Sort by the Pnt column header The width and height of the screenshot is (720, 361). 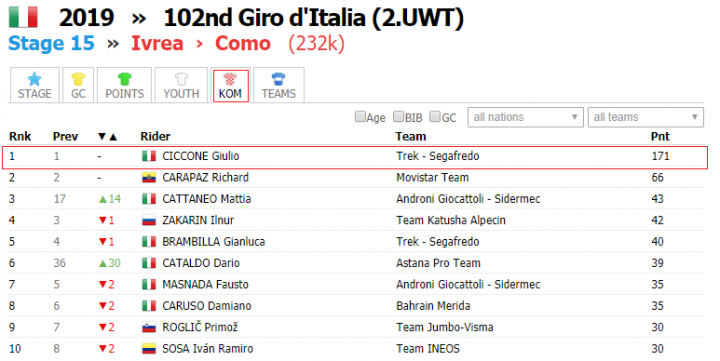coord(660,136)
